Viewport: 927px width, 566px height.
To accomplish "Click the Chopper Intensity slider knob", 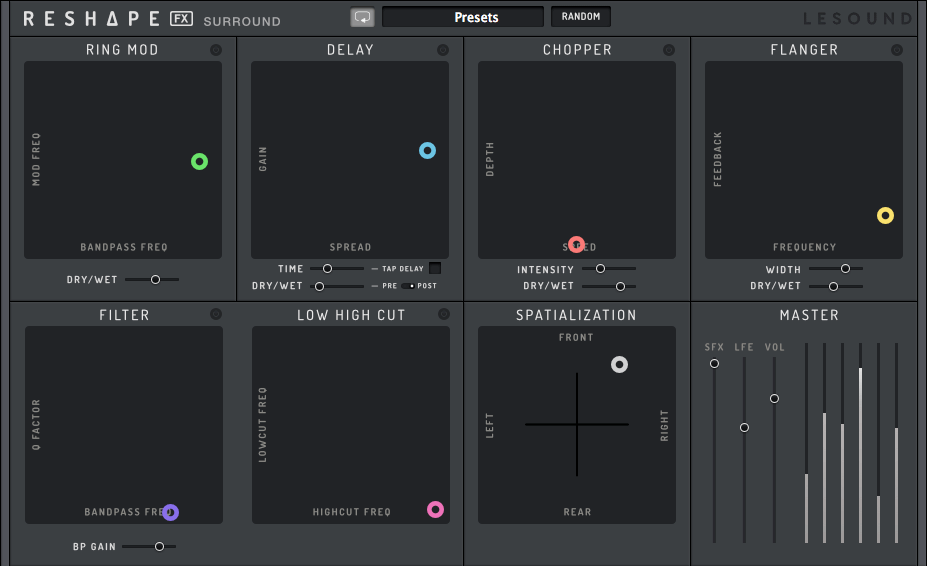I will pyautogui.click(x=600, y=269).
